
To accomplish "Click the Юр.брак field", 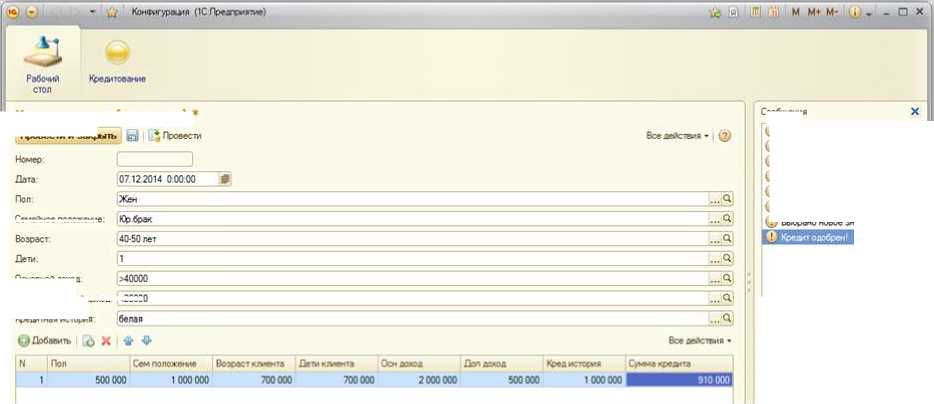I will [x=413, y=219].
